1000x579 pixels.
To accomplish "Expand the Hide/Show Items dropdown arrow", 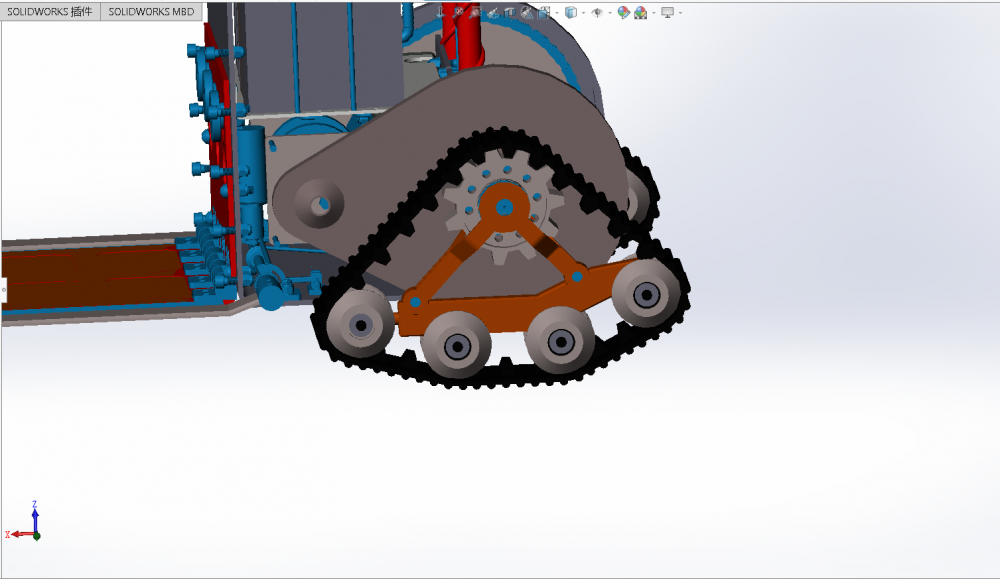I will tap(610, 13).
